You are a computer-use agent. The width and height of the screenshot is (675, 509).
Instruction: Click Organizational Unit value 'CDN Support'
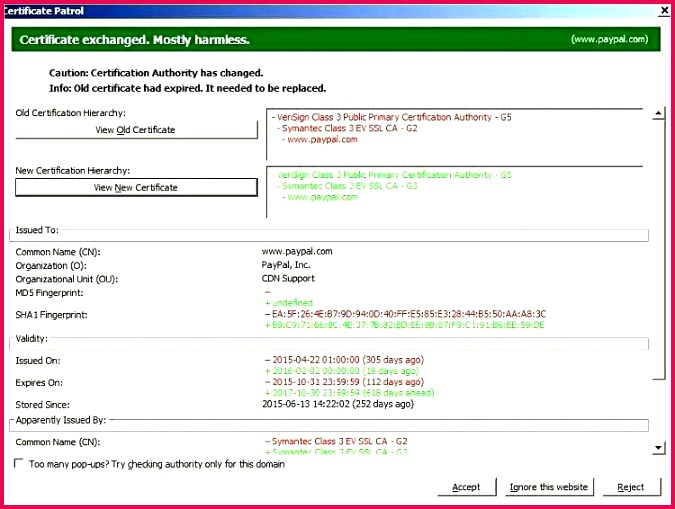click(x=288, y=279)
